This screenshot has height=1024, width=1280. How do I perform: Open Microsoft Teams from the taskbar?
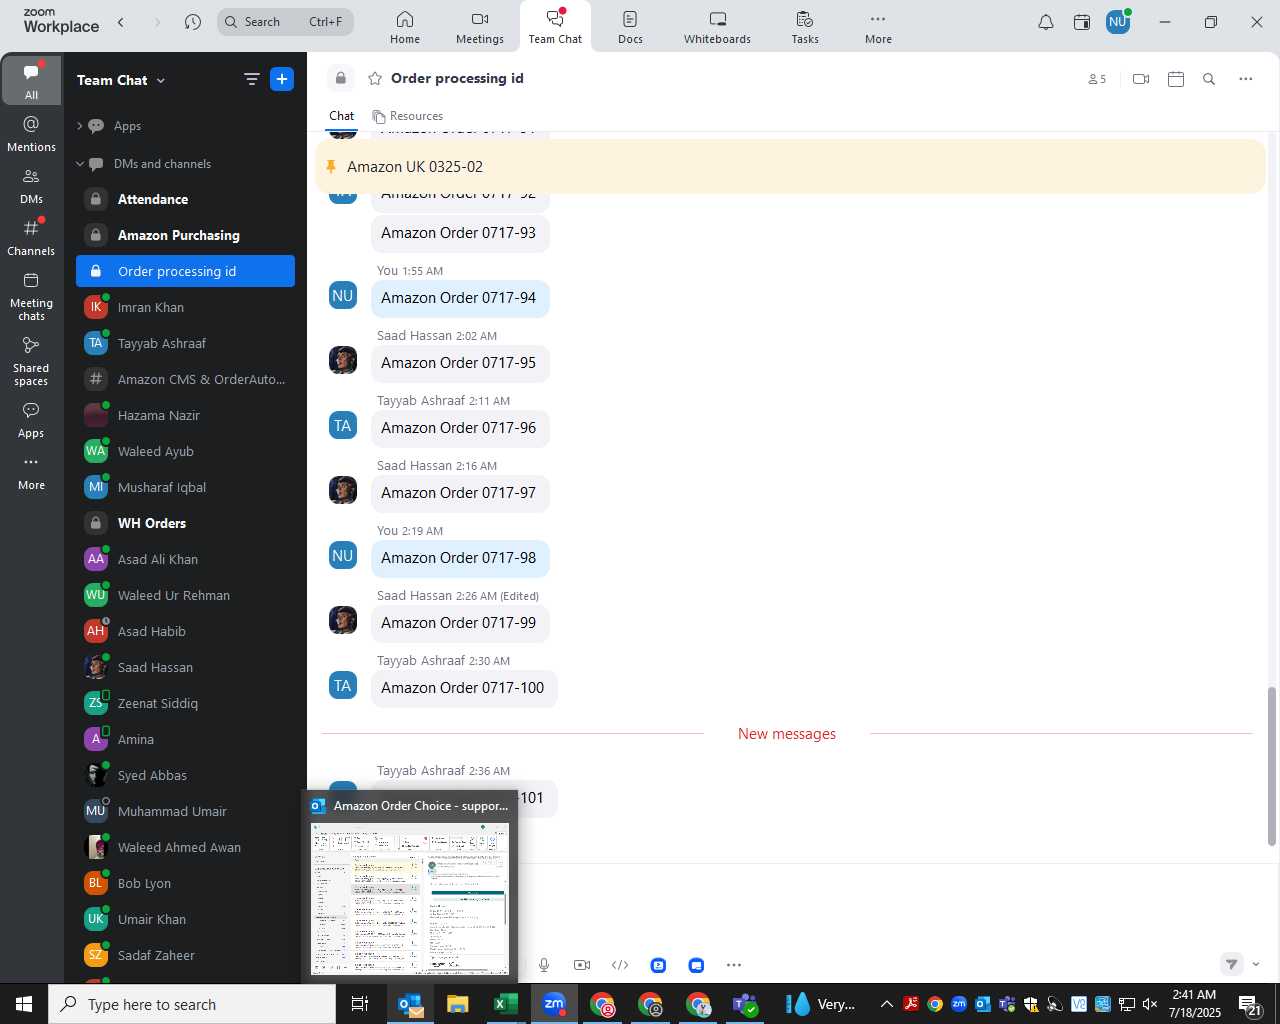[746, 1004]
